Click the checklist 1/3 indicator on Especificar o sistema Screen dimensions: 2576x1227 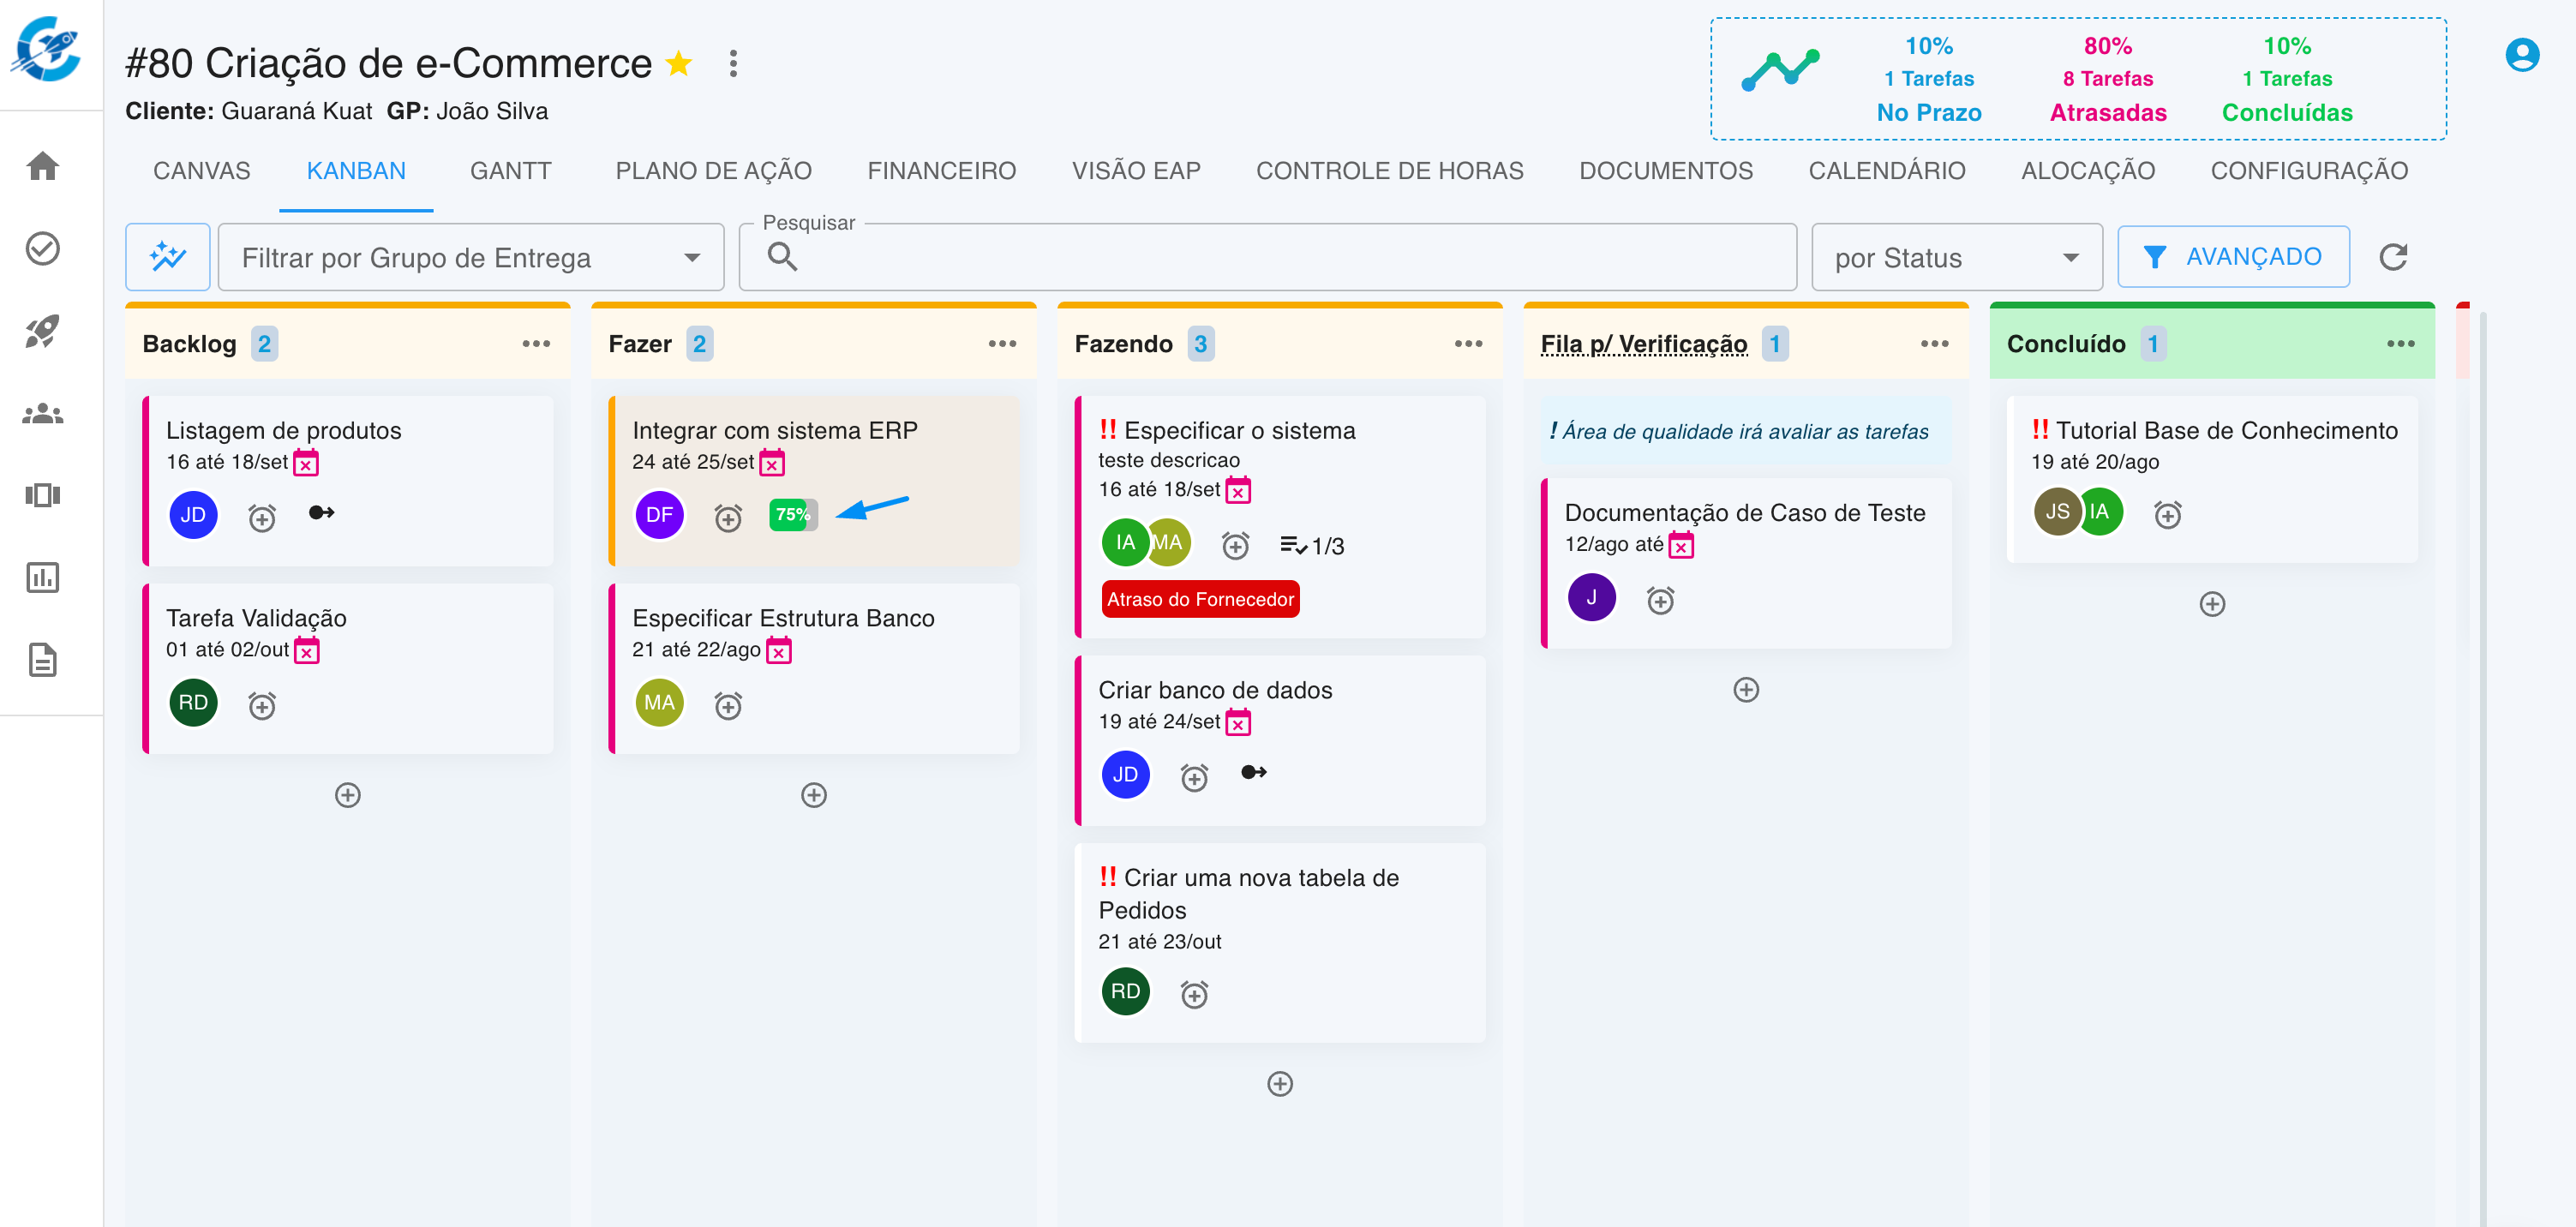click(1311, 545)
